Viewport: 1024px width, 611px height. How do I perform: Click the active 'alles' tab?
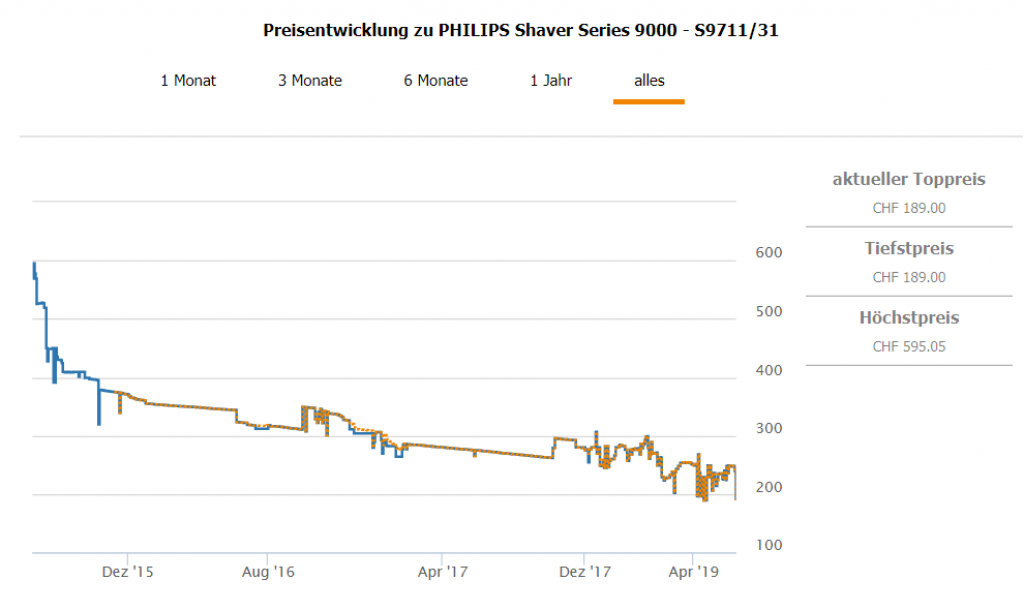pyautogui.click(x=649, y=81)
